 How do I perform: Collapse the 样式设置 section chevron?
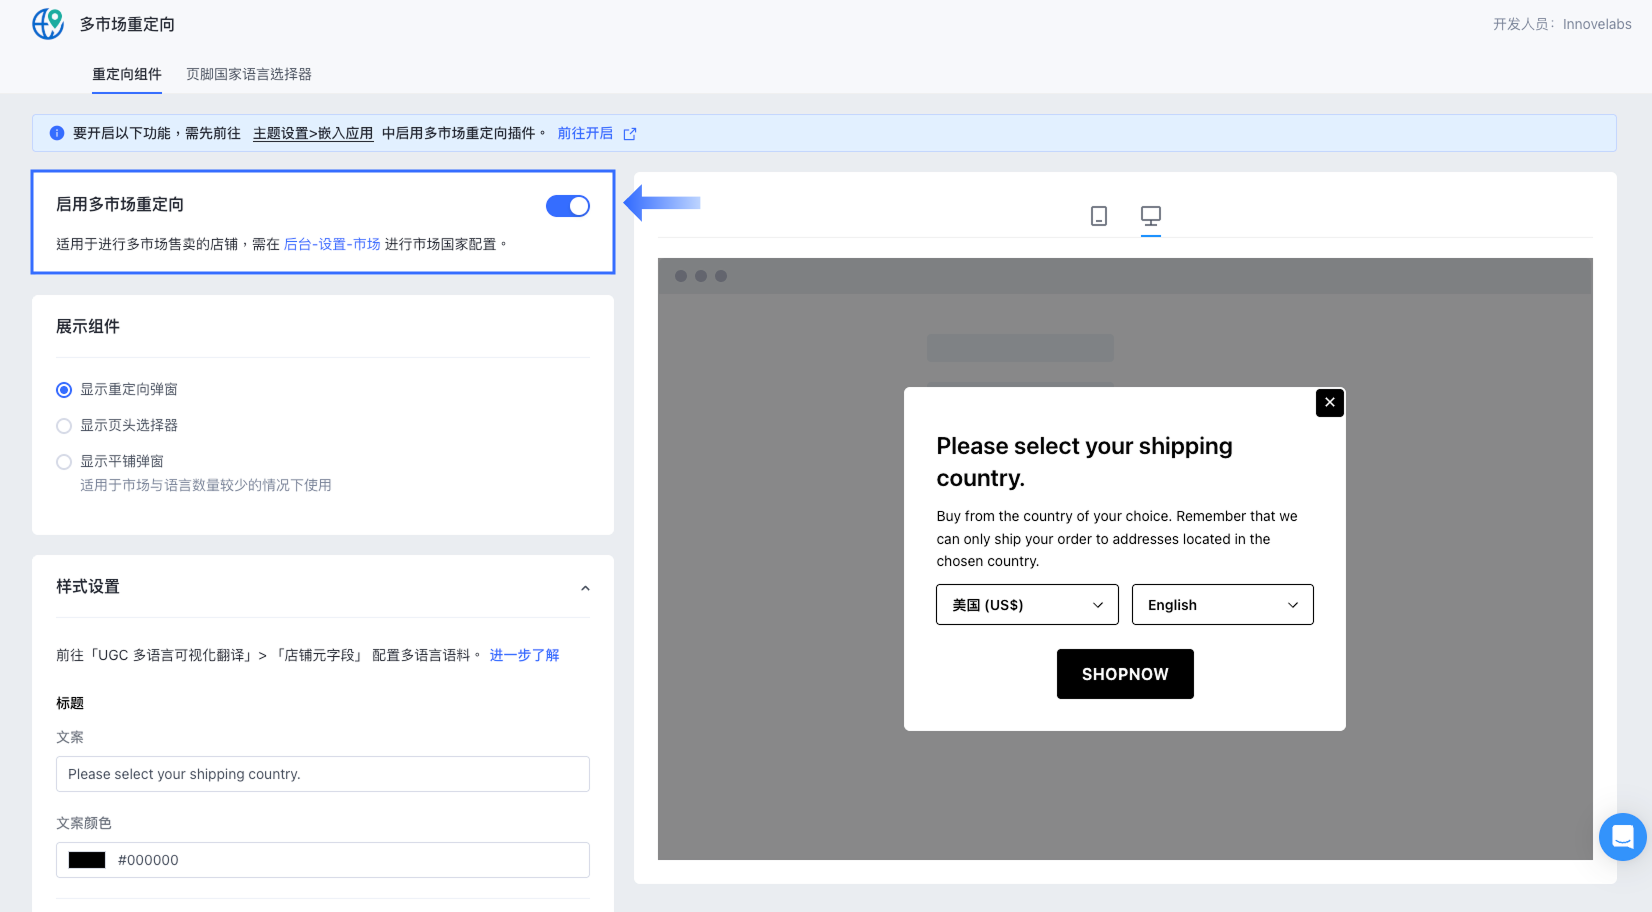(x=585, y=588)
